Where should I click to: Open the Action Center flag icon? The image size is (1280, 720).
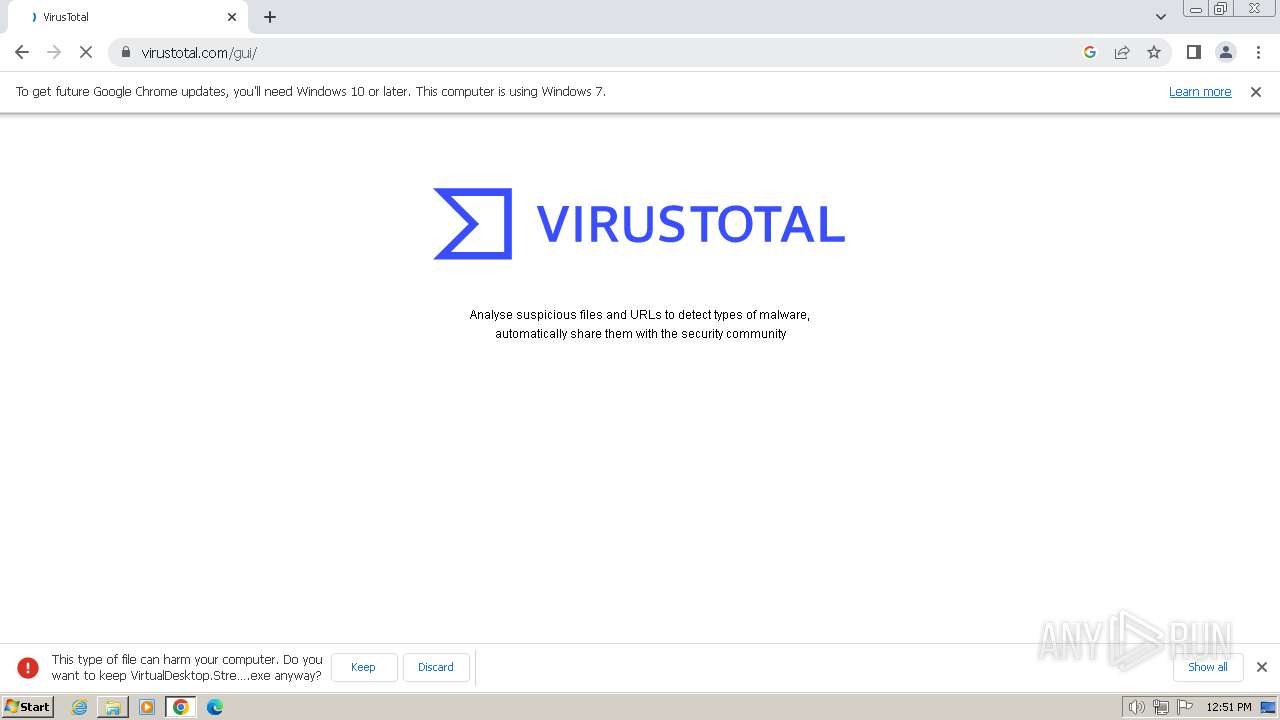[1185, 707]
